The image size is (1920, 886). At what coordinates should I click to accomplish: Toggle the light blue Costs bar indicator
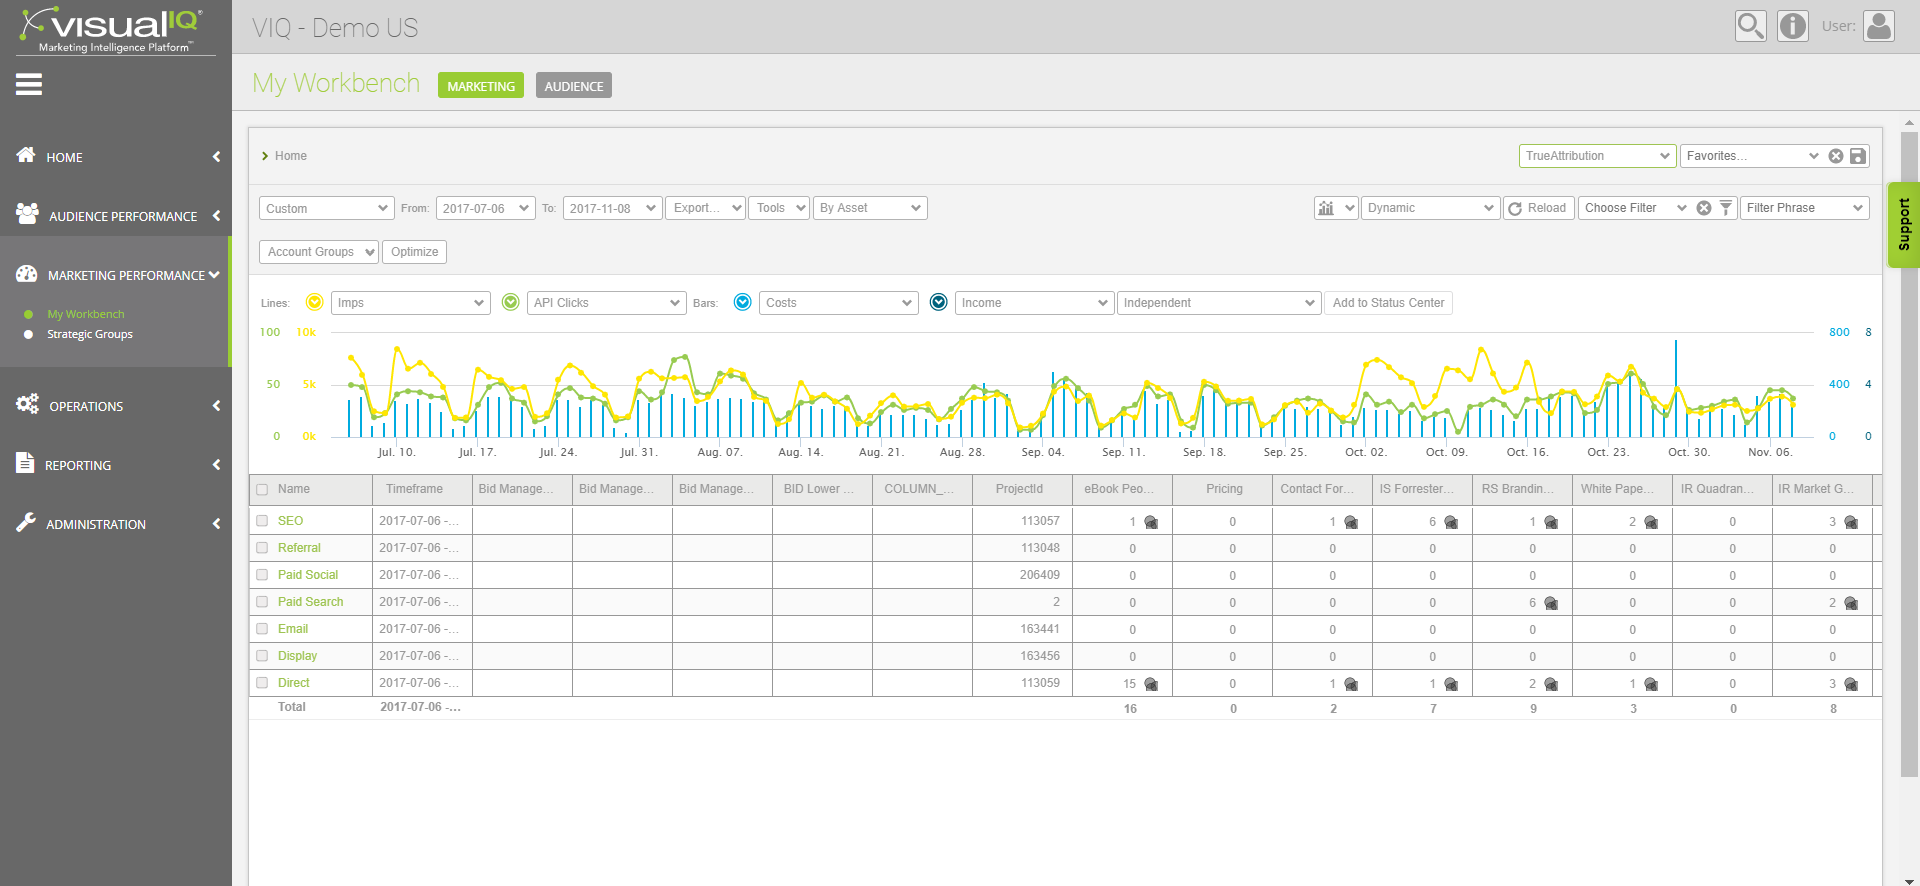click(742, 302)
